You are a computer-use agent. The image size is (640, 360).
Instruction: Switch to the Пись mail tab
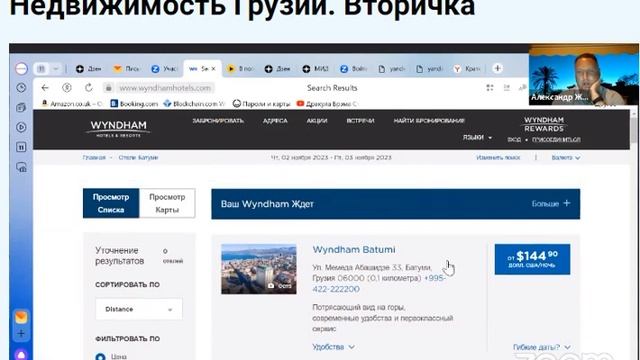point(127,69)
